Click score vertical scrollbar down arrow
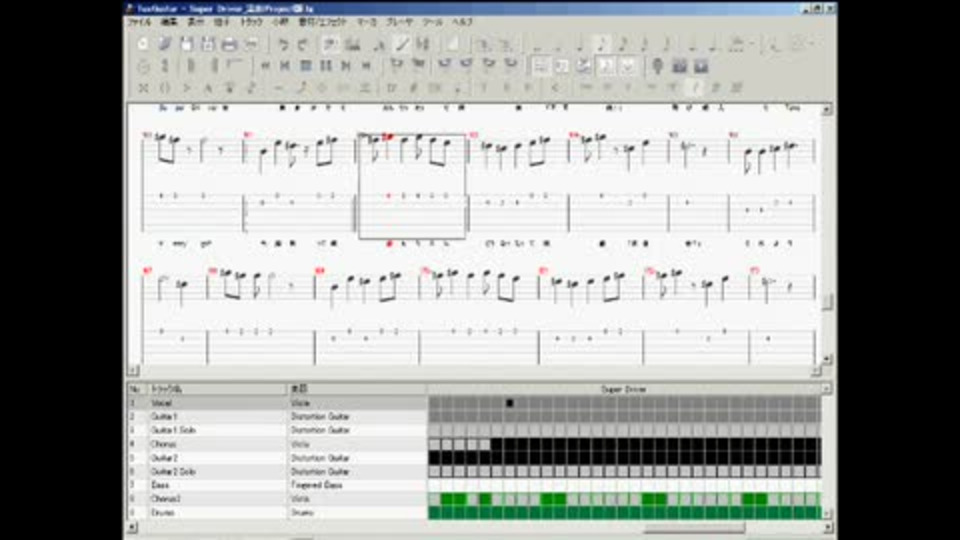This screenshot has height=540, width=960. pyautogui.click(x=827, y=359)
